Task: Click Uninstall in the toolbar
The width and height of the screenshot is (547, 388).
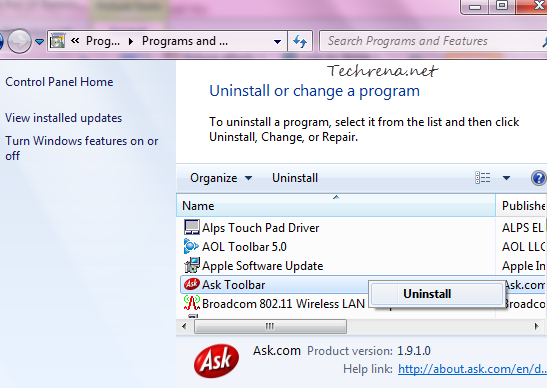Action: pyautogui.click(x=295, y=178)
